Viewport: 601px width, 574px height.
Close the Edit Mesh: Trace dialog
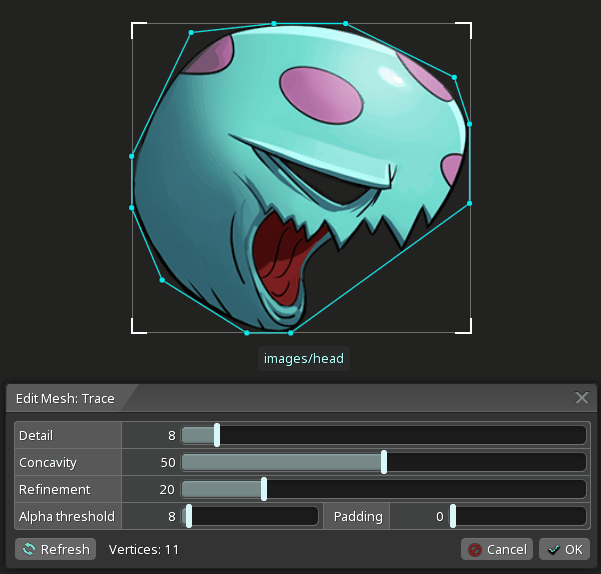coord(582,398)
